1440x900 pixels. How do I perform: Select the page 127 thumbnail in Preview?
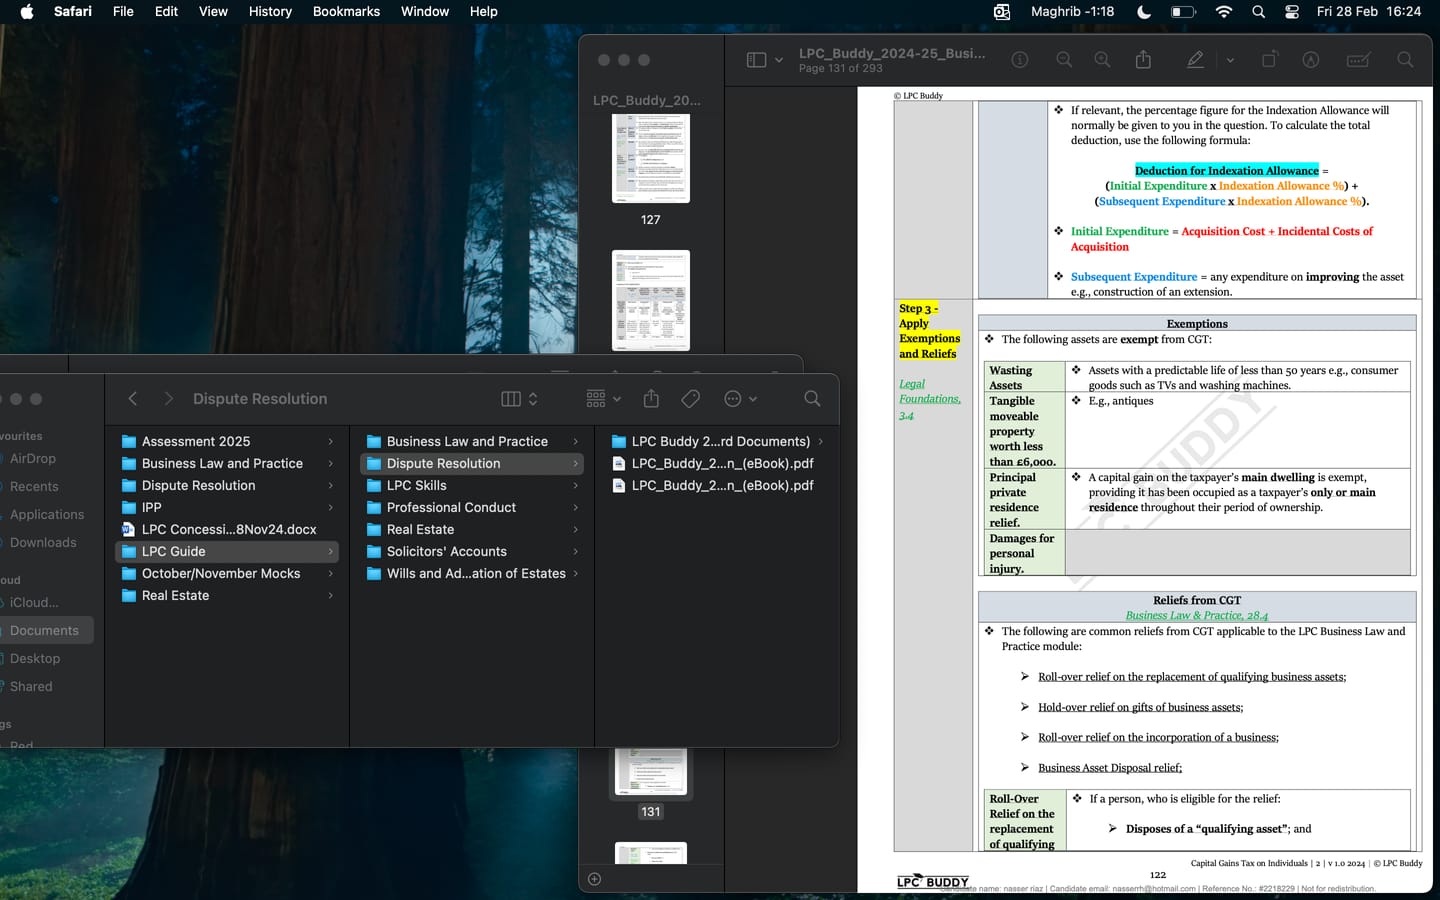651,158
